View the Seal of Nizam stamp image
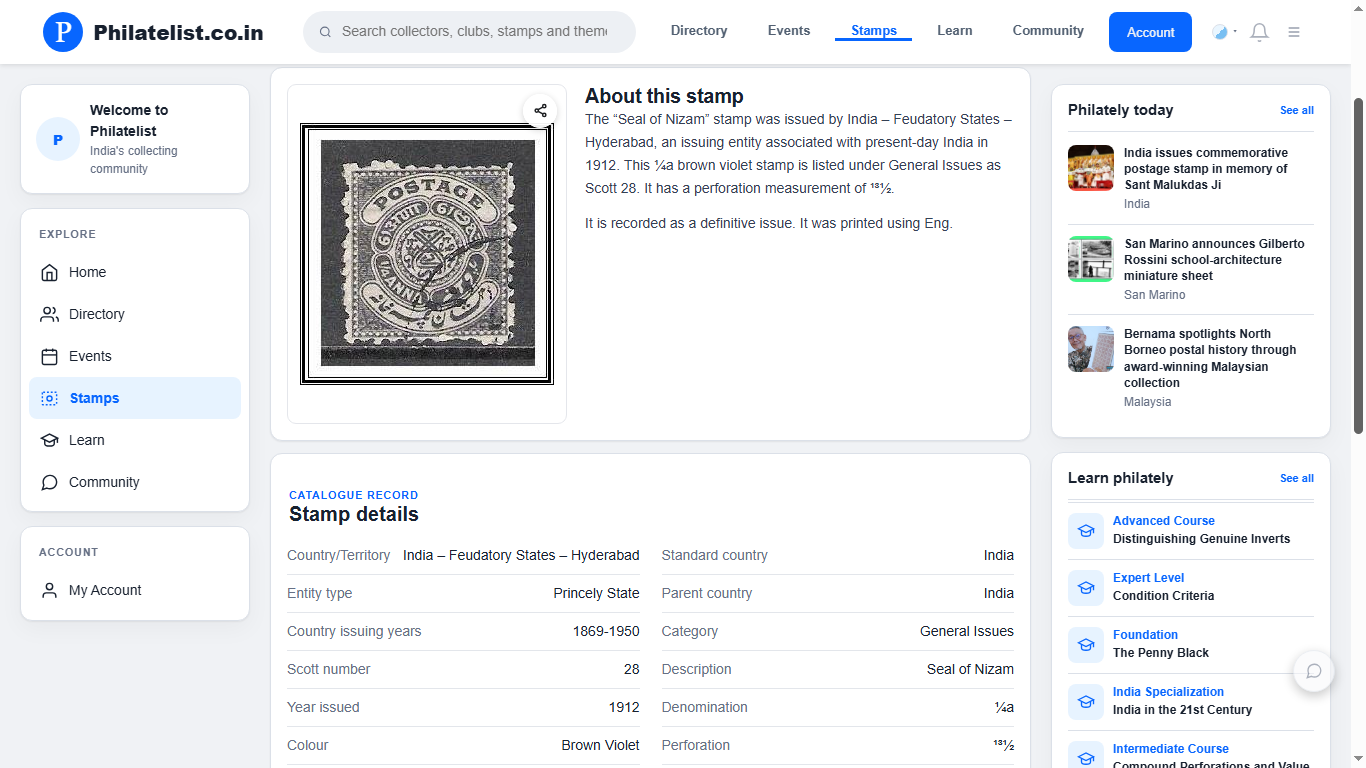The image size is (1366, 768). [x=427, y=254]
